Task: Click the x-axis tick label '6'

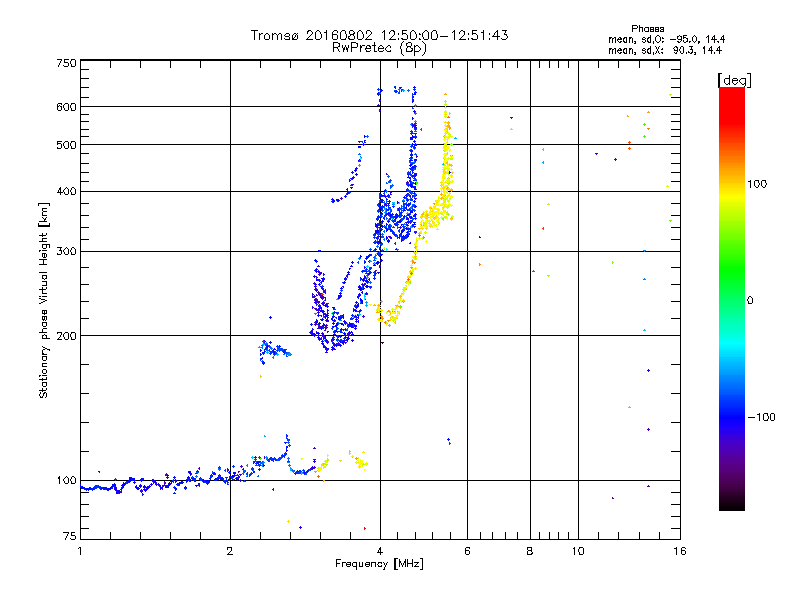Action: pyautogui.click(x=467, y=551)
